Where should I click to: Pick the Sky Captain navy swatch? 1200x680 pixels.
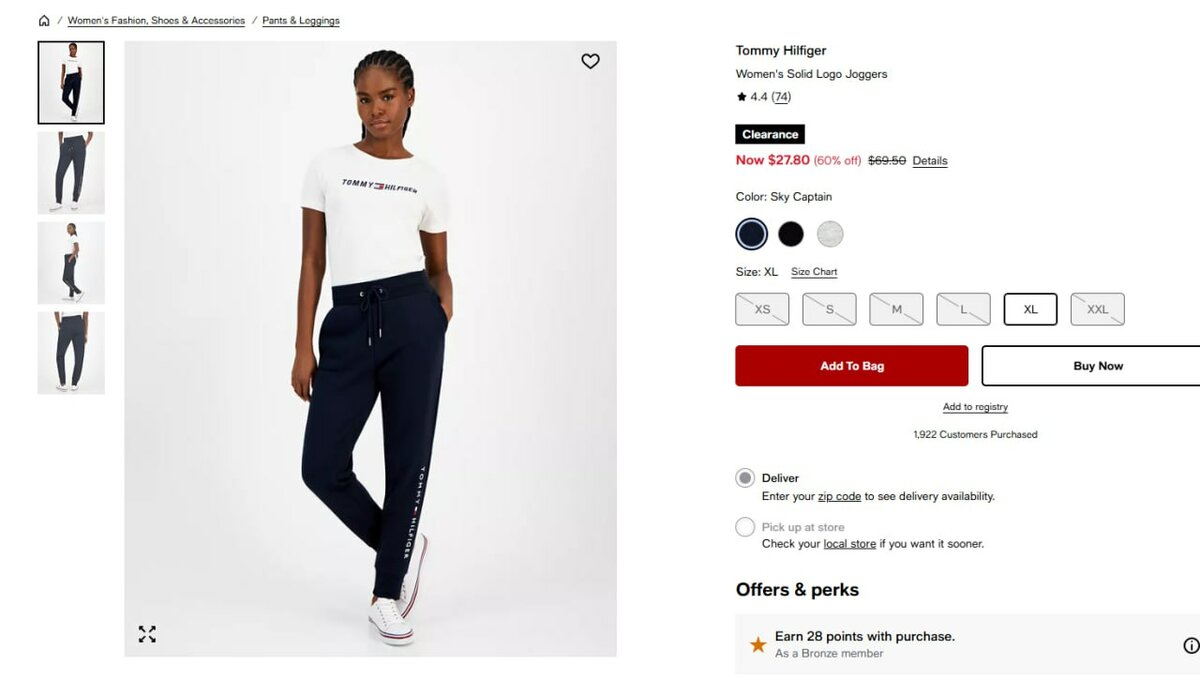[752, 234]
